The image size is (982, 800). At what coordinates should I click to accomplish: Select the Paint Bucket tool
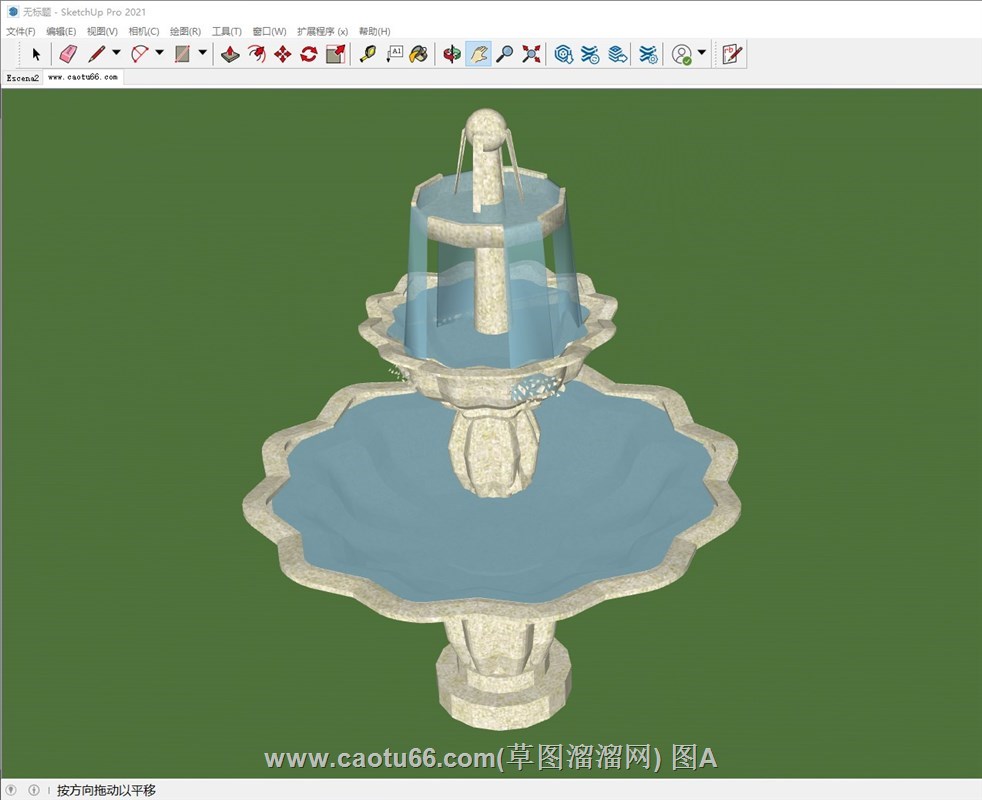(x=419, y=54)
